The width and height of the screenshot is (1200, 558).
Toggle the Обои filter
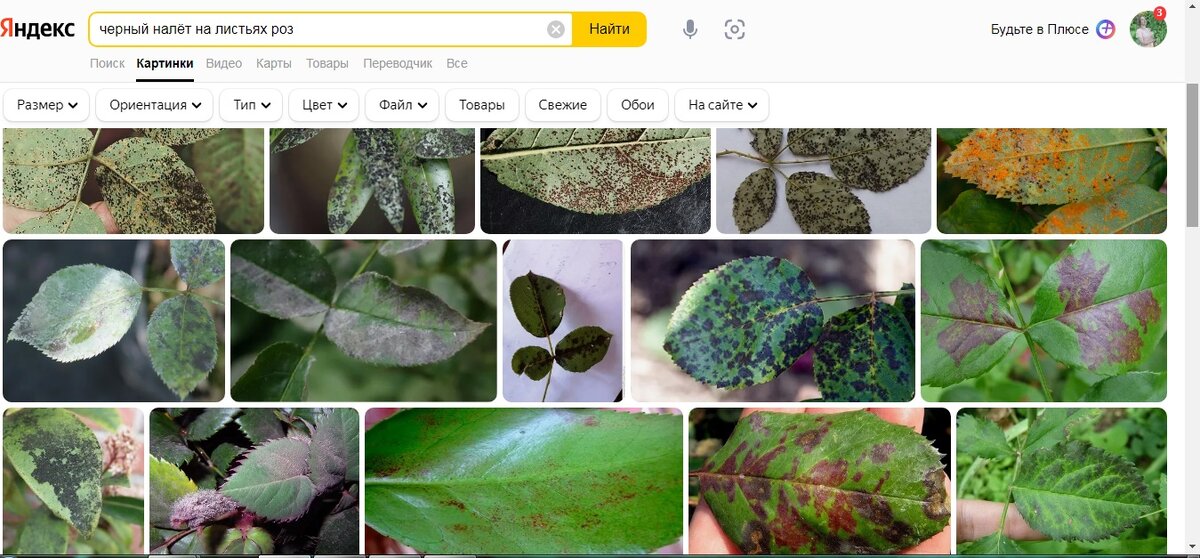tap(638, 105)
